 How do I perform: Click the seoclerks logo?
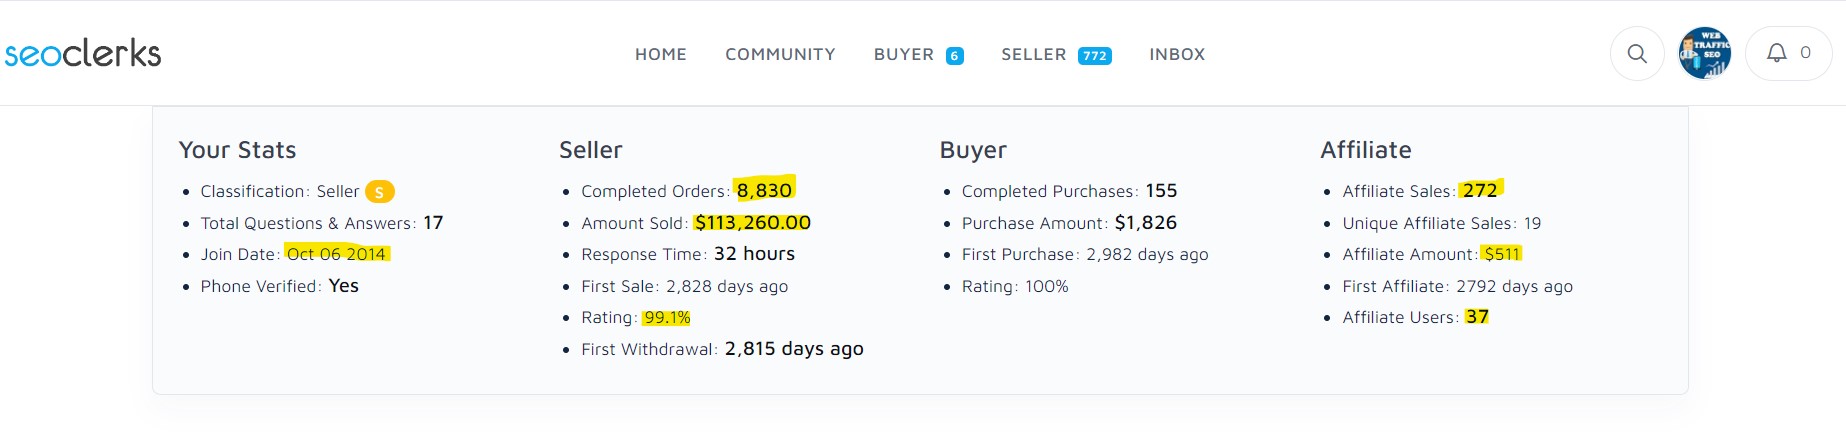[x=83, y=53]
